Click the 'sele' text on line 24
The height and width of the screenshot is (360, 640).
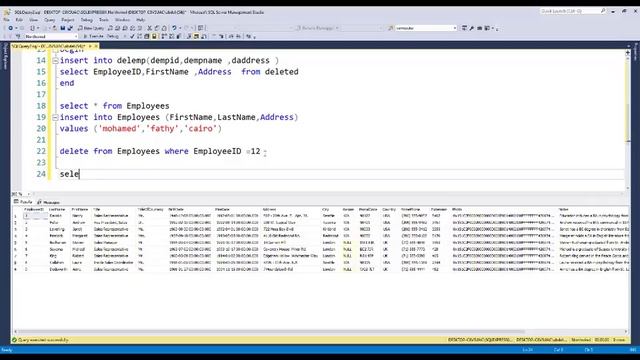pyautogui.click(x=69, y=174)
